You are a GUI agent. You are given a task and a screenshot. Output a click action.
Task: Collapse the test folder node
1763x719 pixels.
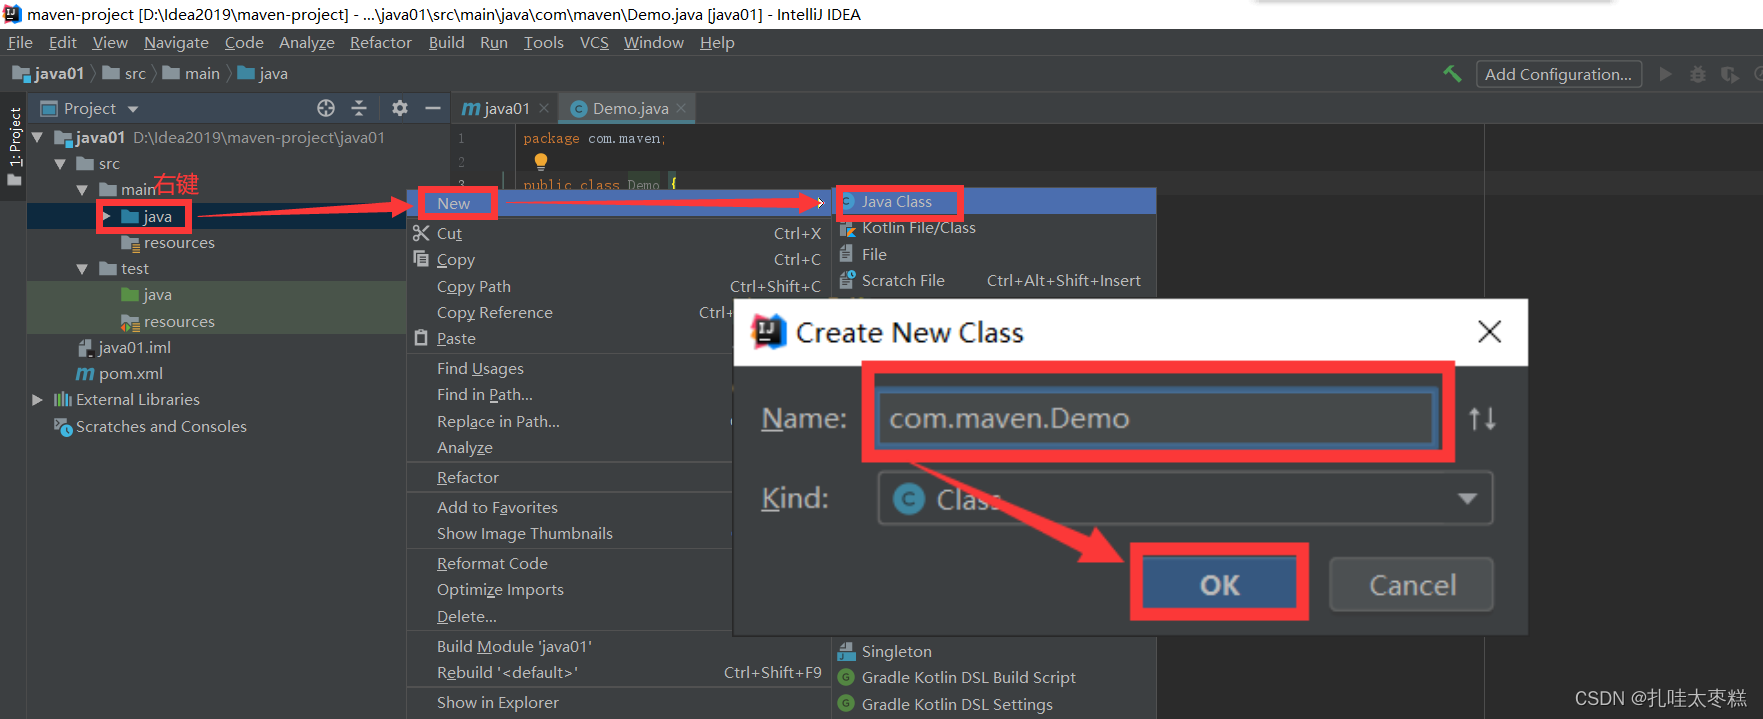coord(82,269)
